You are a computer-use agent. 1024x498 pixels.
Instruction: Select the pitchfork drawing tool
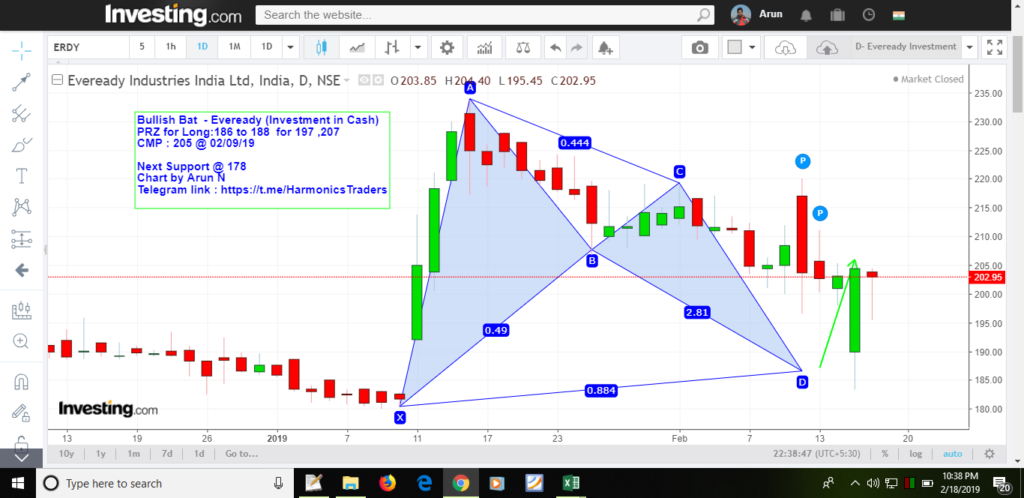point(22,114)
